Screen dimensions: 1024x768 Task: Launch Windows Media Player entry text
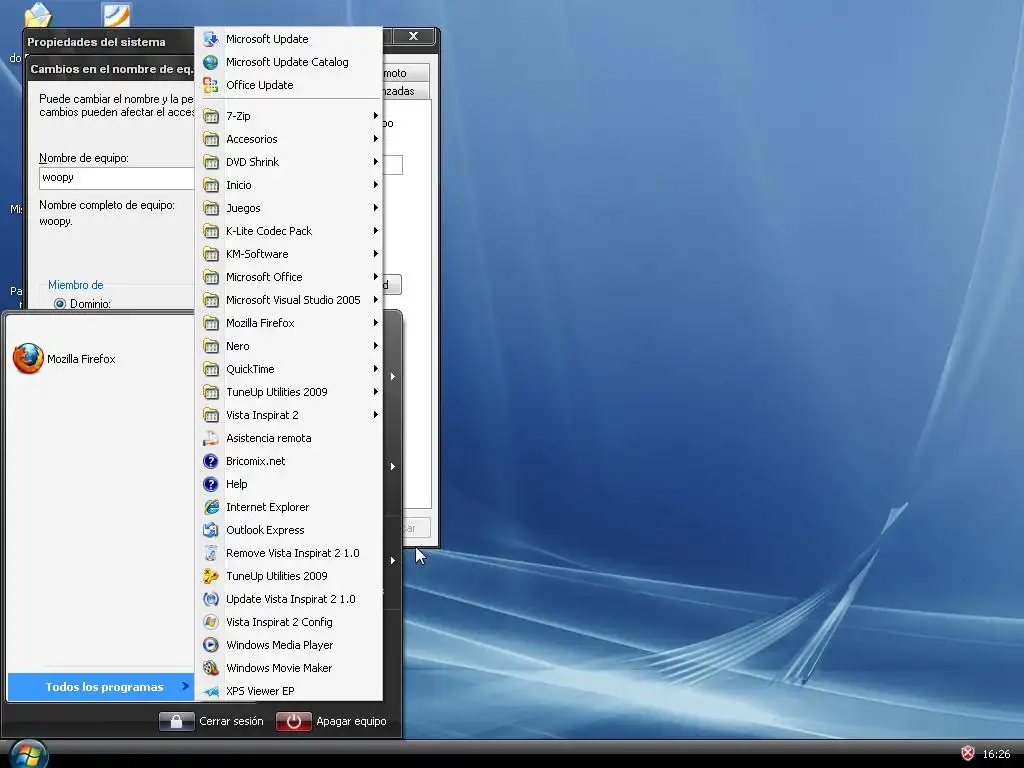[280, 645]
